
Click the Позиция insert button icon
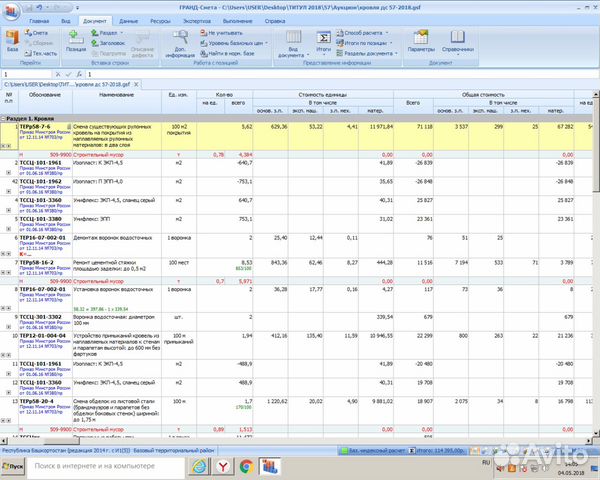click(76, 39)
